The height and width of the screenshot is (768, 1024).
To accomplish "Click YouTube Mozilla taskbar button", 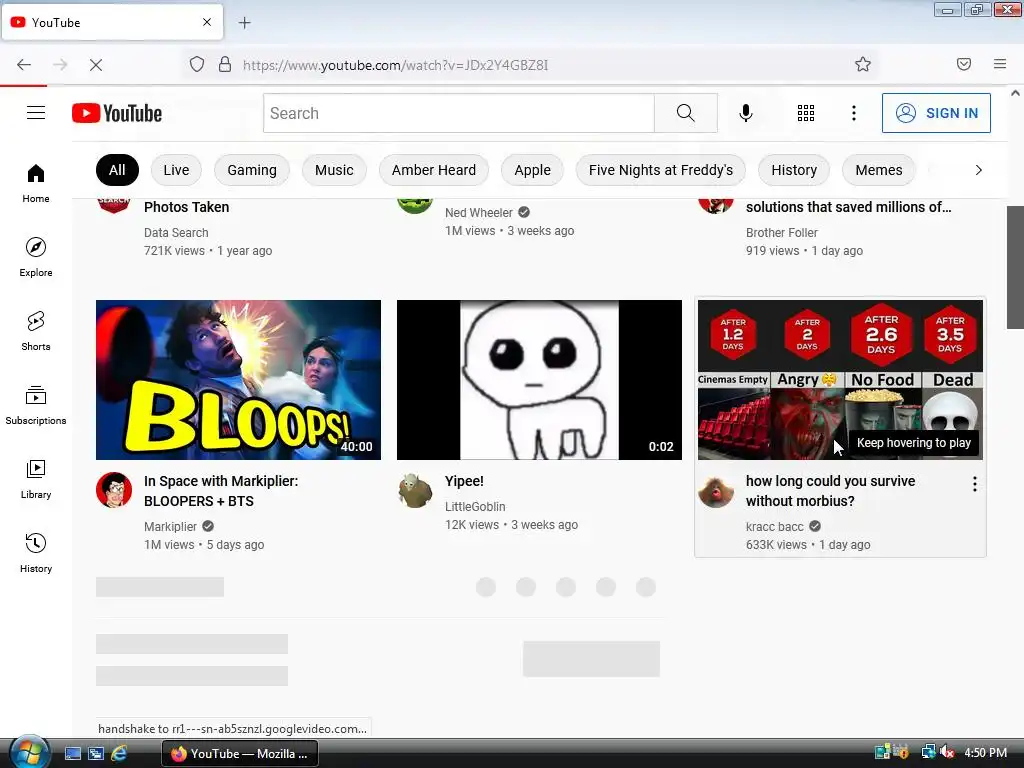I will [x=240, y=754].
